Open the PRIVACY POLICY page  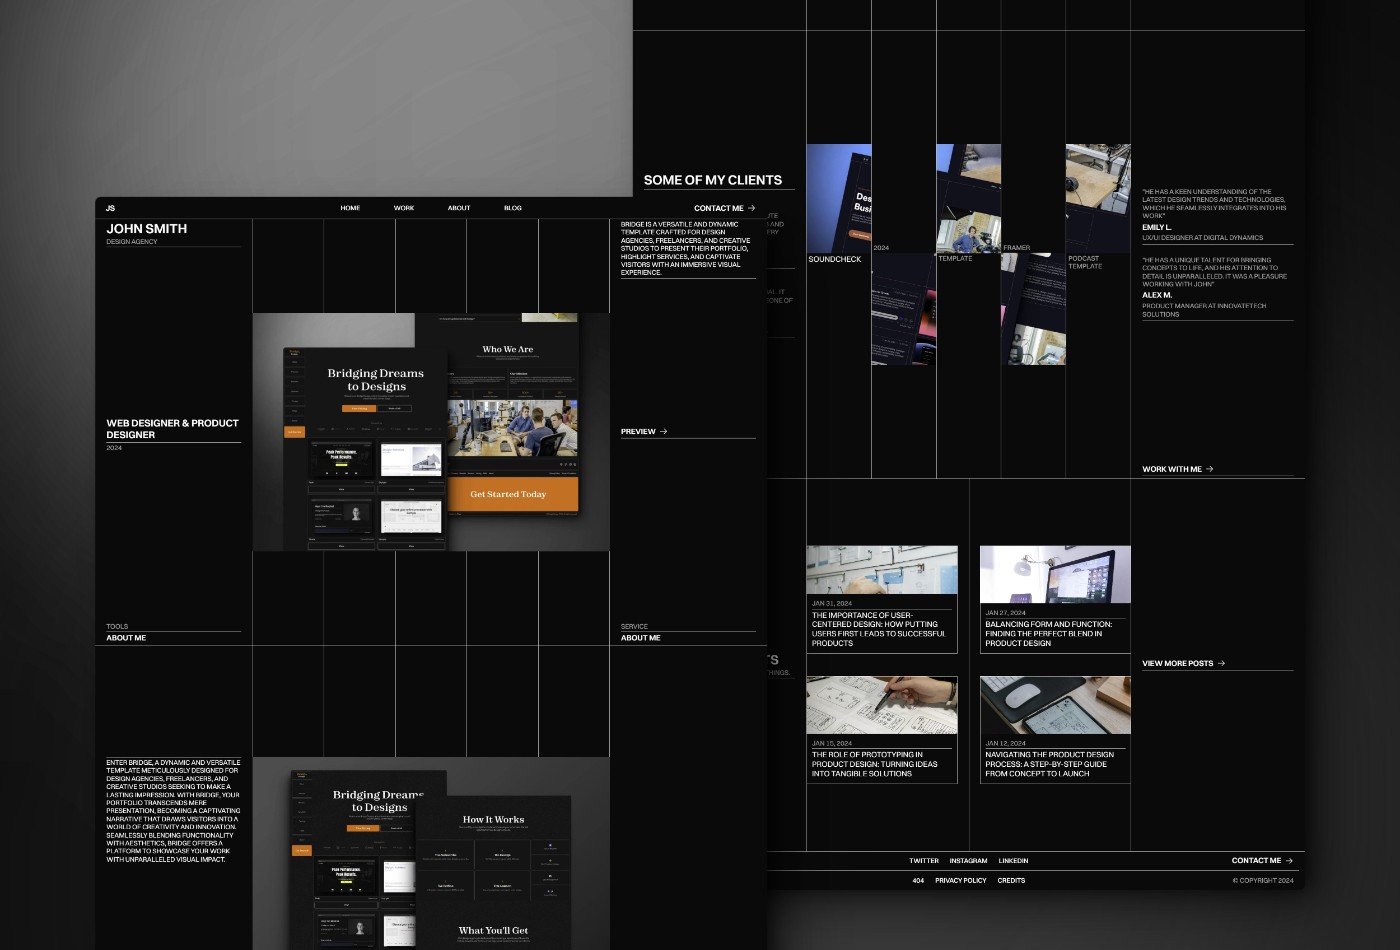pos(961,880)
